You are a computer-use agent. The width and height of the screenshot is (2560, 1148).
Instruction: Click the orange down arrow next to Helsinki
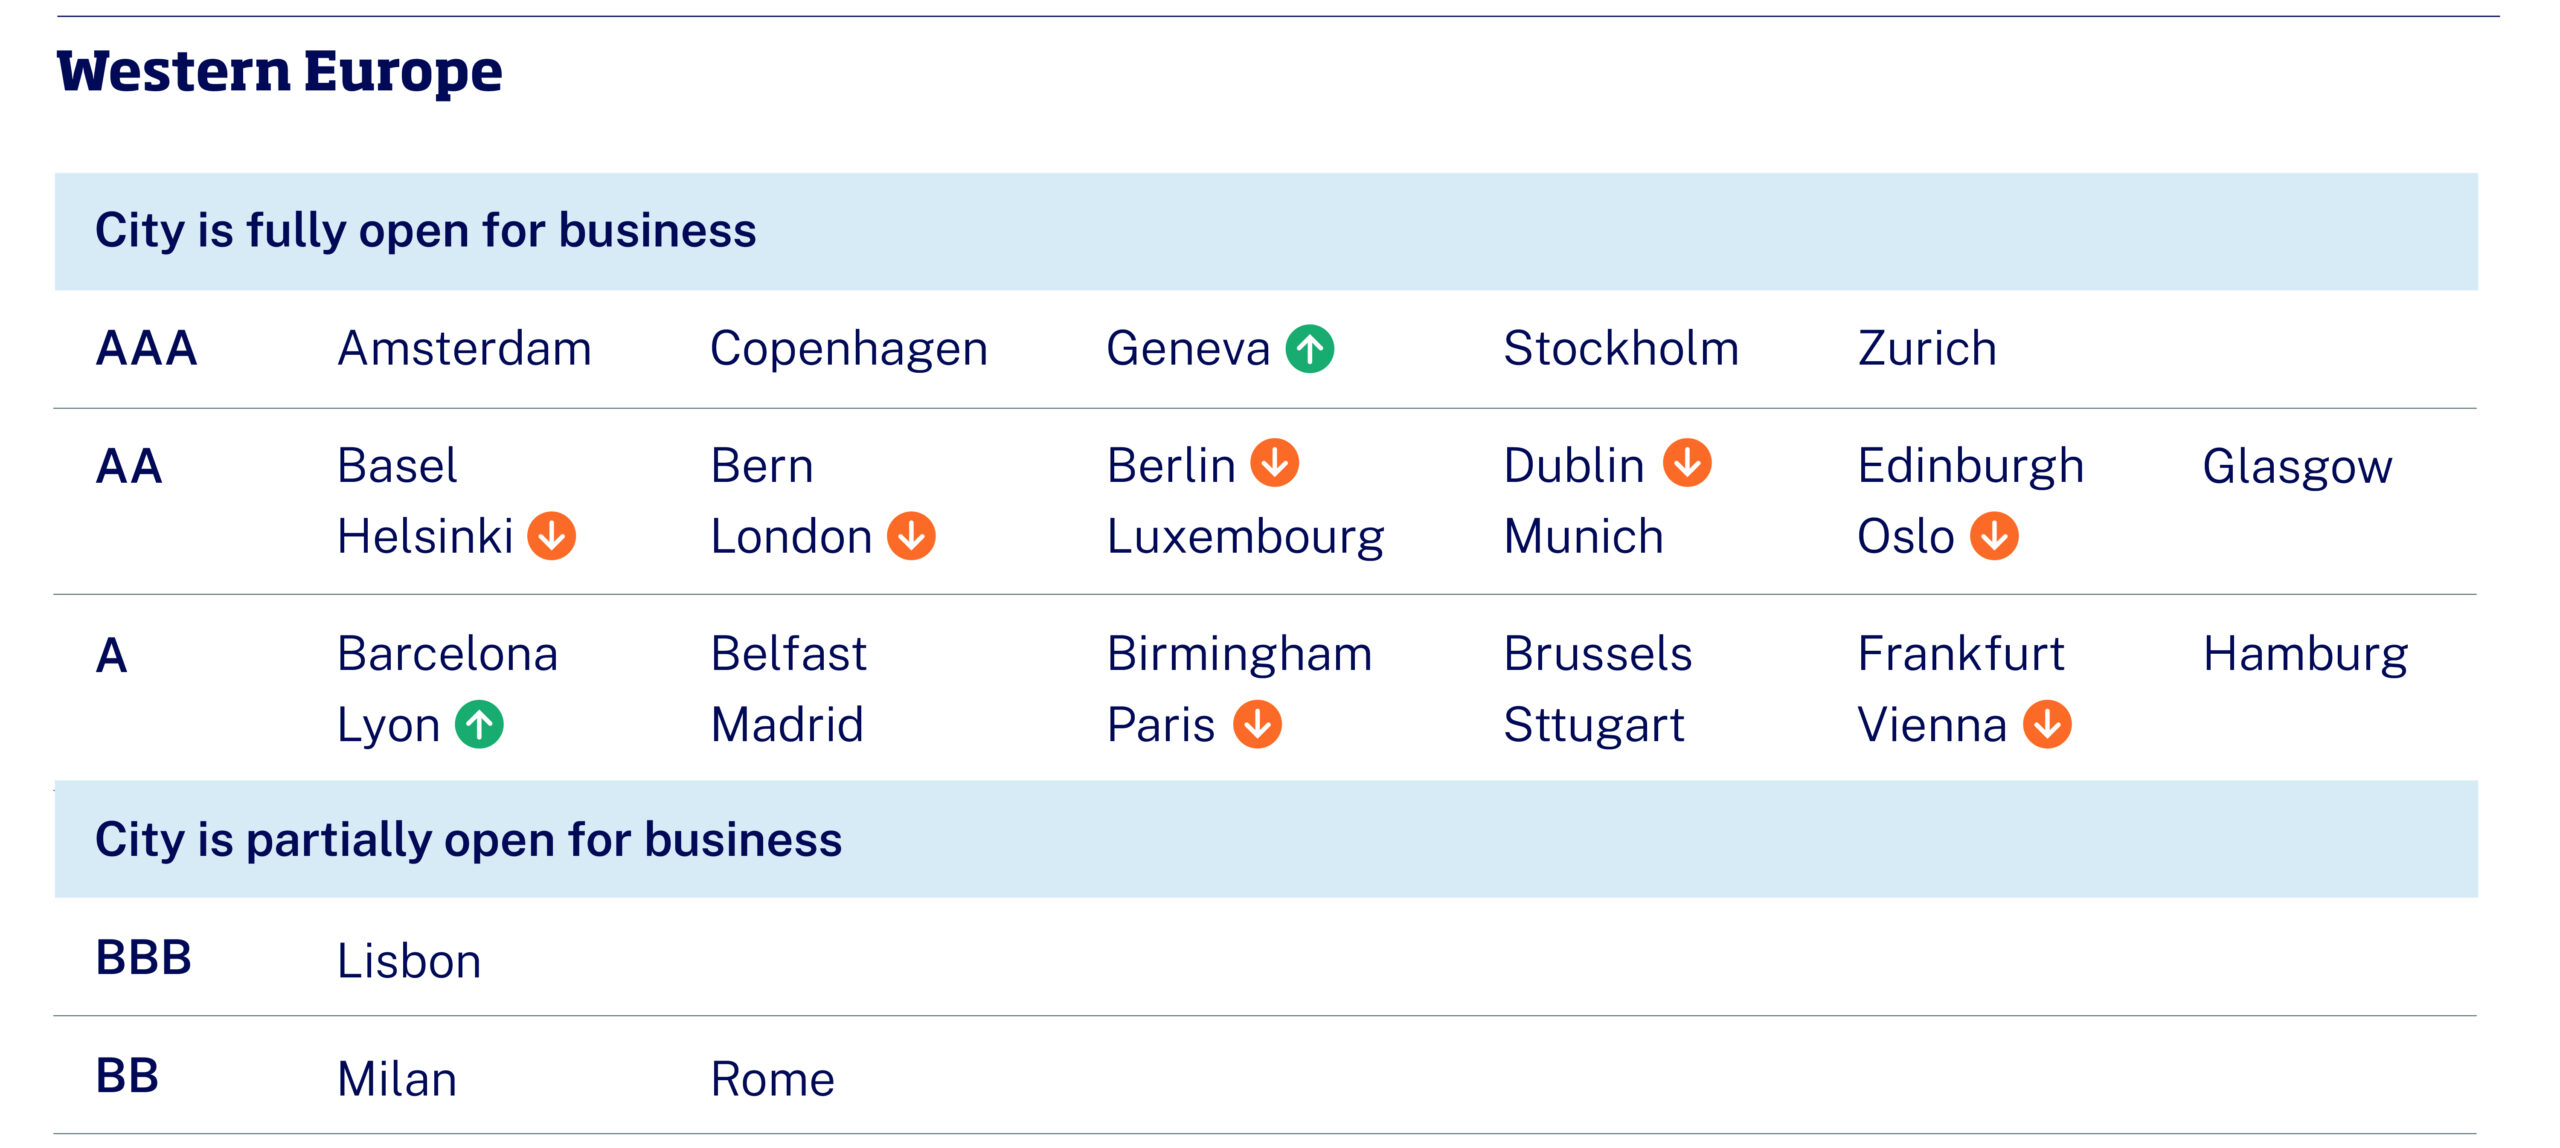[x=551, y=536]
